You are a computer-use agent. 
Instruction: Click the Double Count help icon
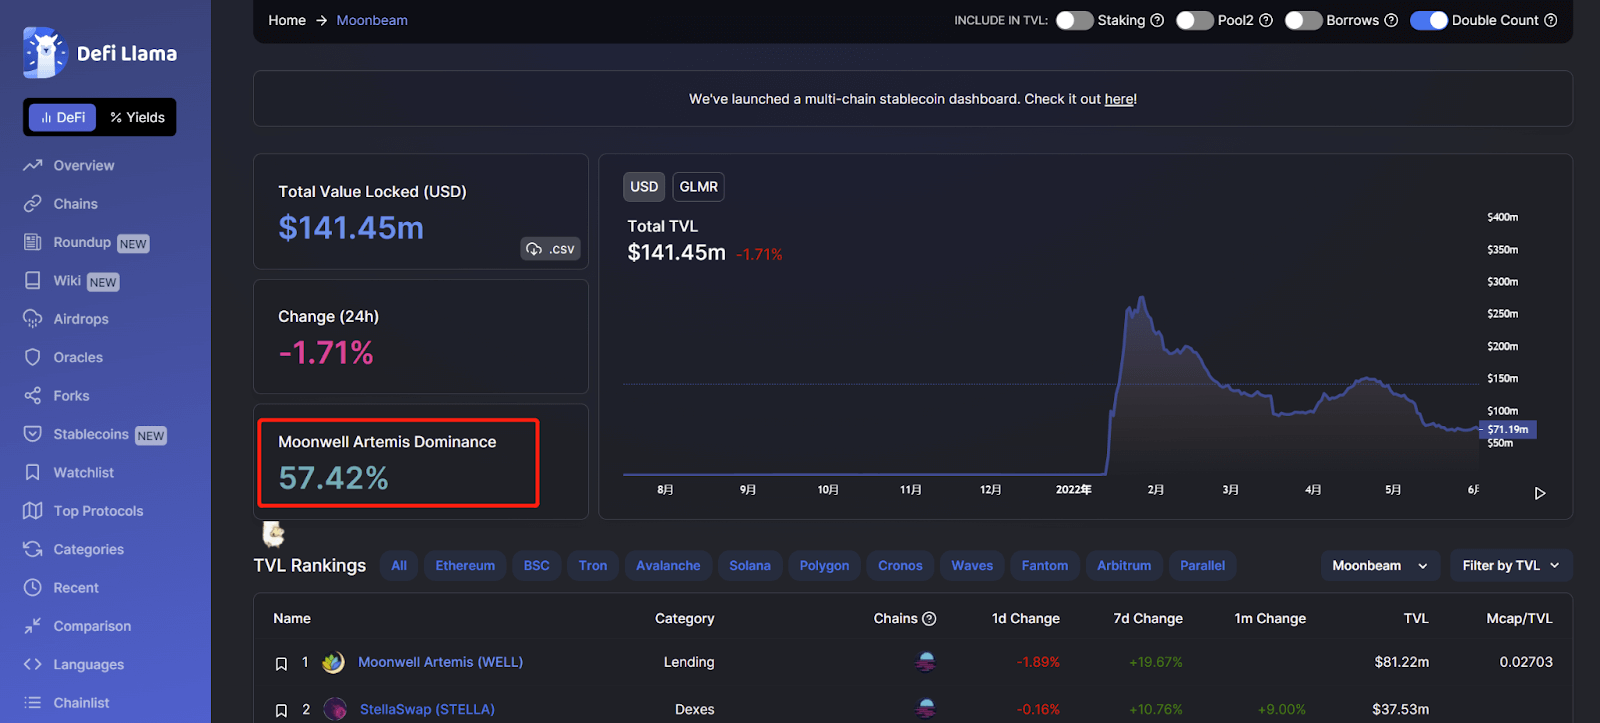point(1551,20)
